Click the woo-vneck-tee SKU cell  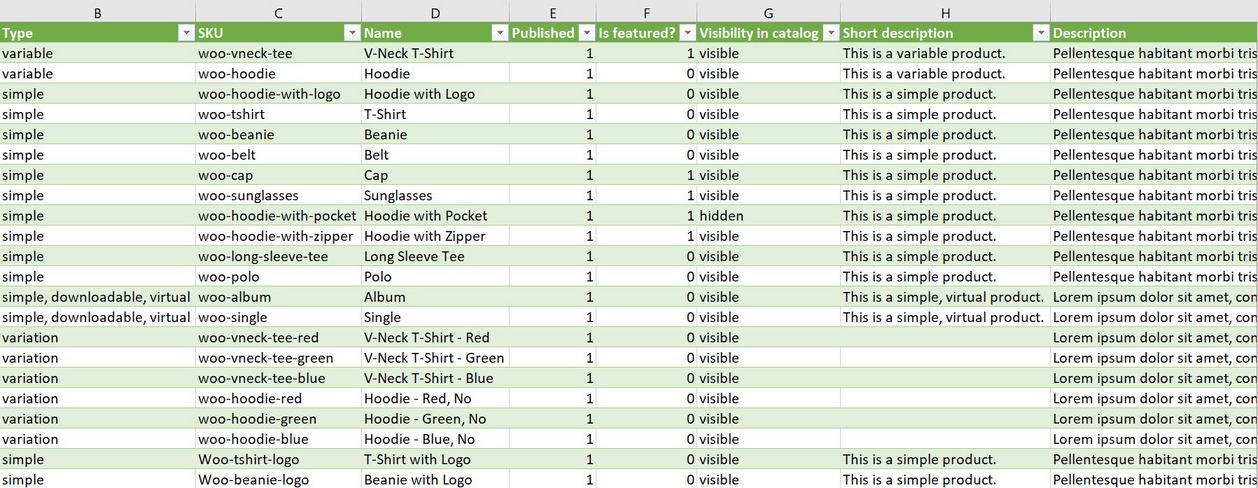pos(246,53)
